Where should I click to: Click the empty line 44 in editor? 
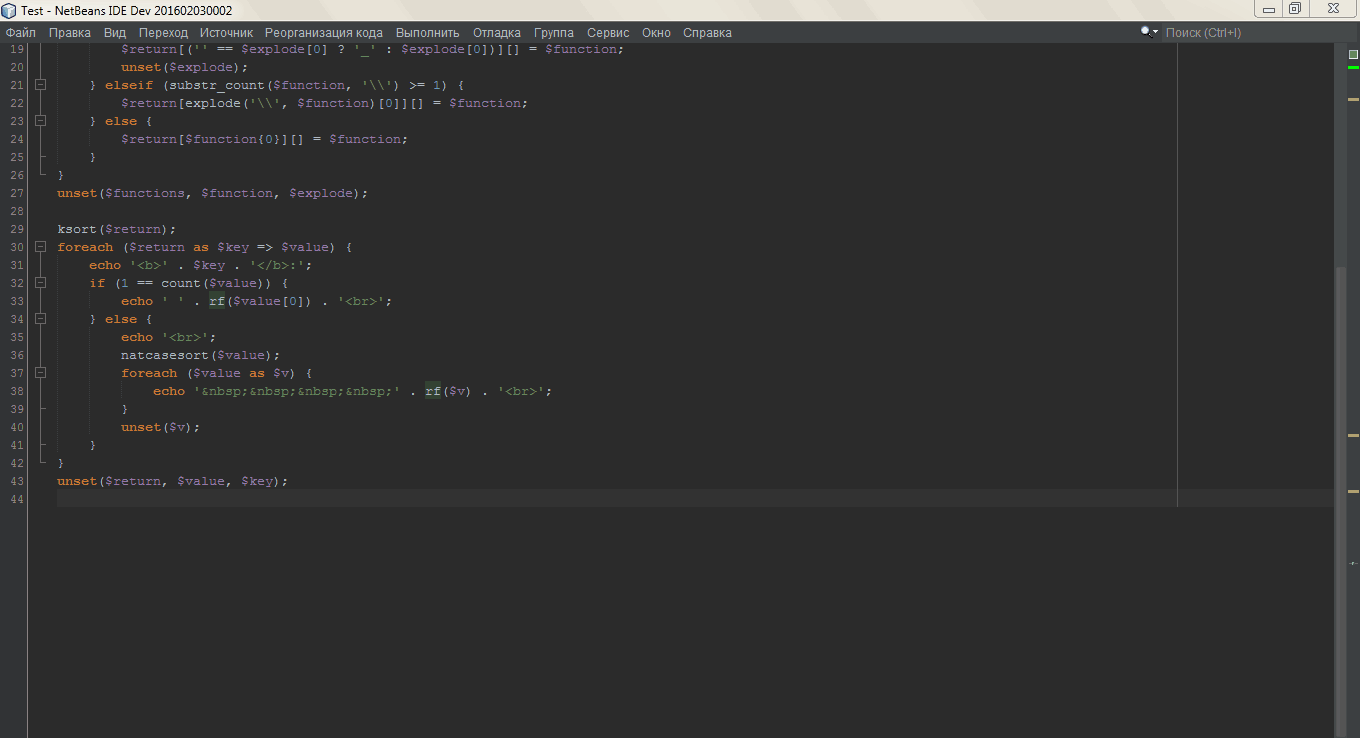[x=600, y=499]
